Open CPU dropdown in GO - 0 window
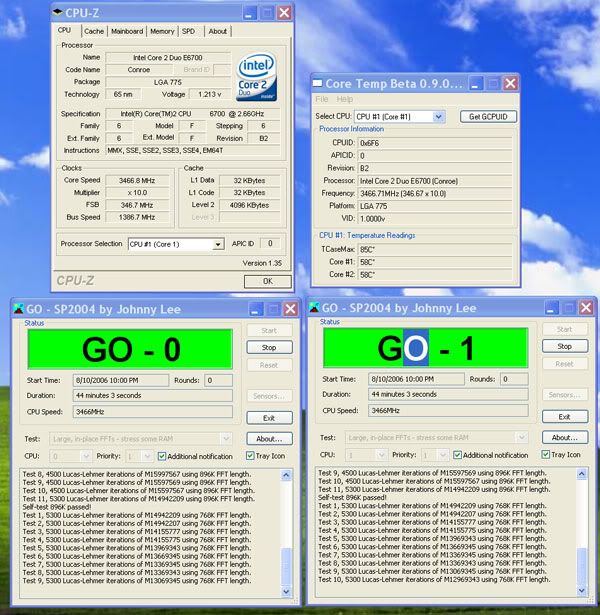Image resolution: width=600 pixels, height=615 pixels. point(85,456)
